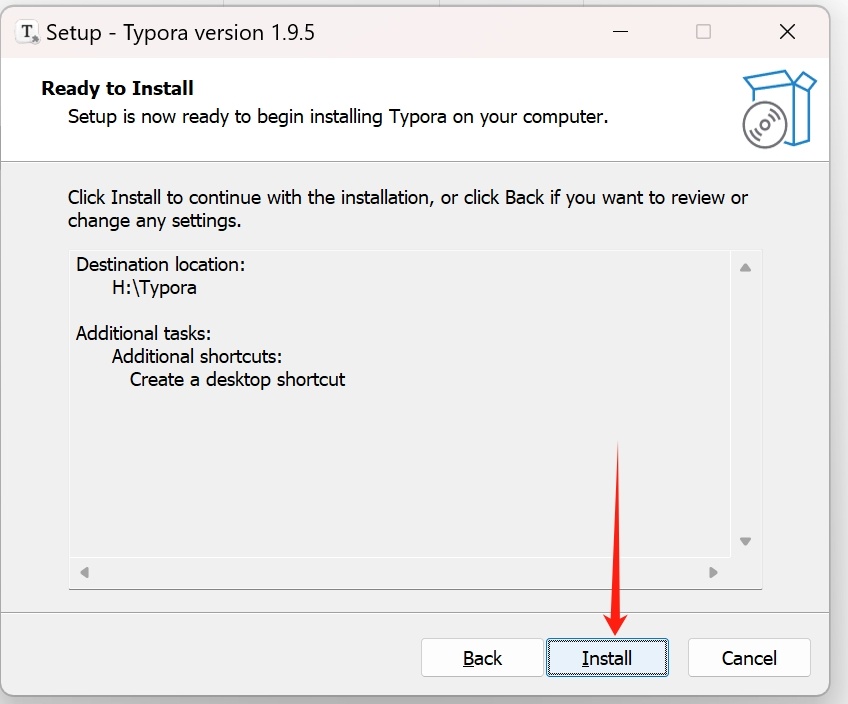Click the installer package graphic in the header
The width and height of the screenshot is (848, 704).
pos(779,108)
